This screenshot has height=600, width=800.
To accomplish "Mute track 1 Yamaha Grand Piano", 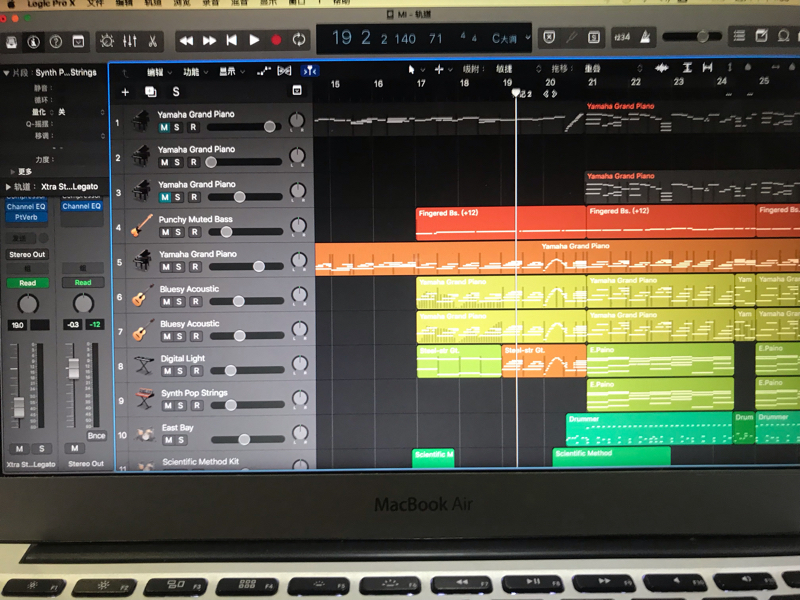I will 164,127.
